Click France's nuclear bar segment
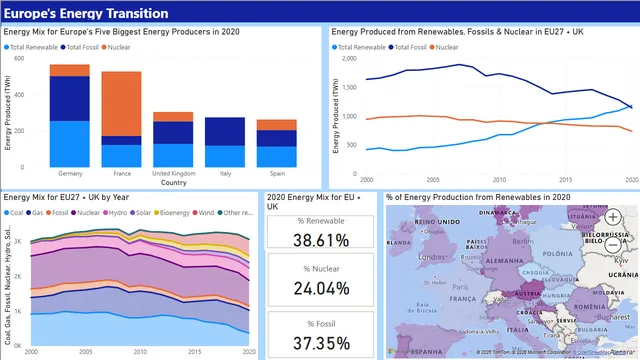This screenshot has width=640, height=360. 121,104
